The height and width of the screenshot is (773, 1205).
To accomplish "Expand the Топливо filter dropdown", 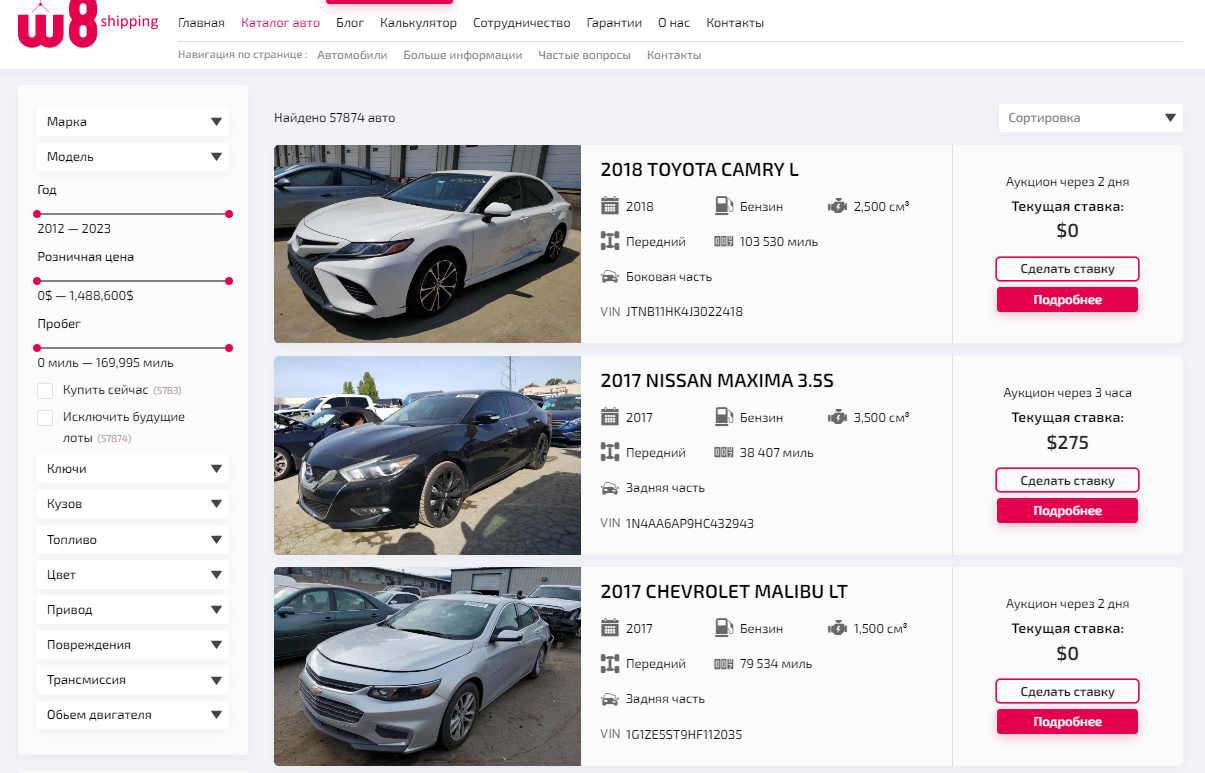I will (x=133, y=540).
